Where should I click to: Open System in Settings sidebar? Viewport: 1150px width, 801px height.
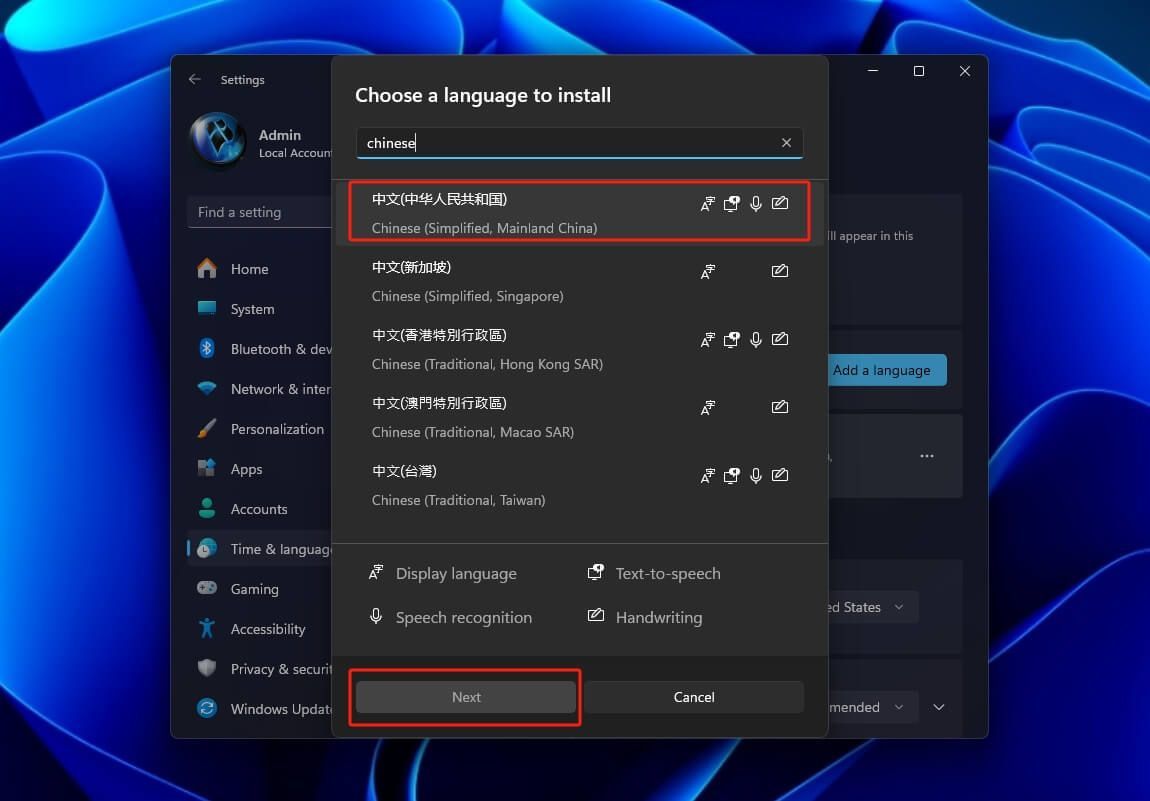coord(260,309)
